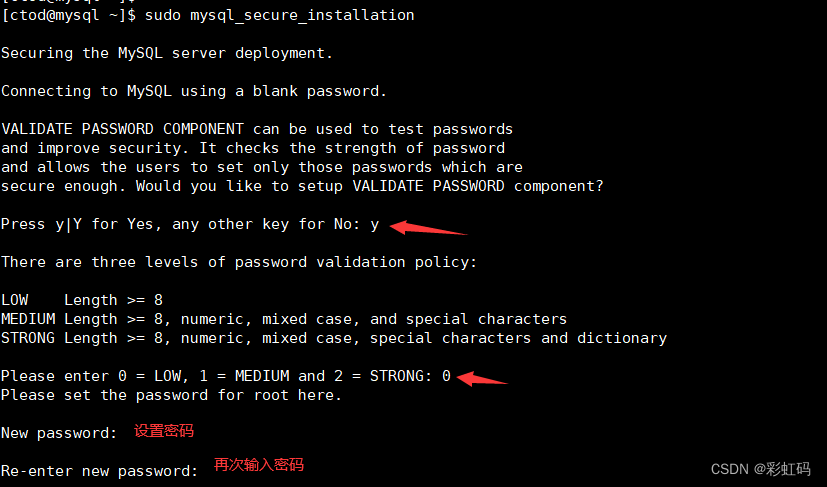Click the red arrow pointing at STRONG: 0
Screen dimensions: 827x487
click(482, 378)
